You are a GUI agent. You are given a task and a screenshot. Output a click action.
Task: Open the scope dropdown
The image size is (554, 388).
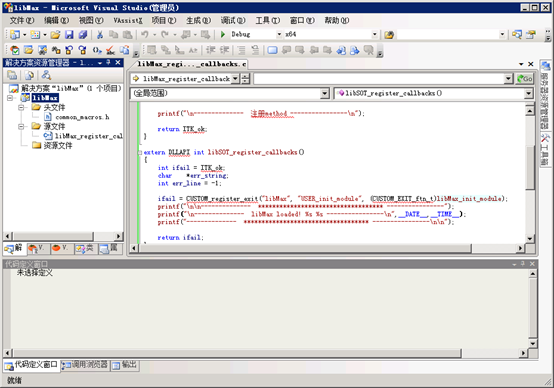[324, 93]
